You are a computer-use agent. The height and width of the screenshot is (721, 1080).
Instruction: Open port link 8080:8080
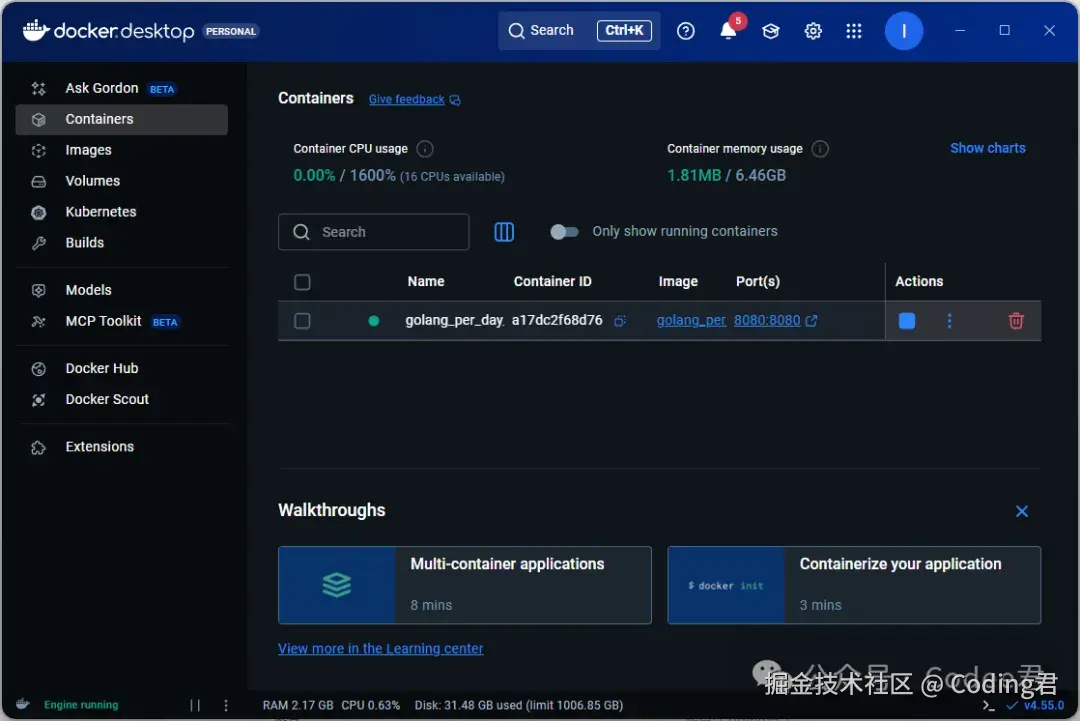point(767,320)
